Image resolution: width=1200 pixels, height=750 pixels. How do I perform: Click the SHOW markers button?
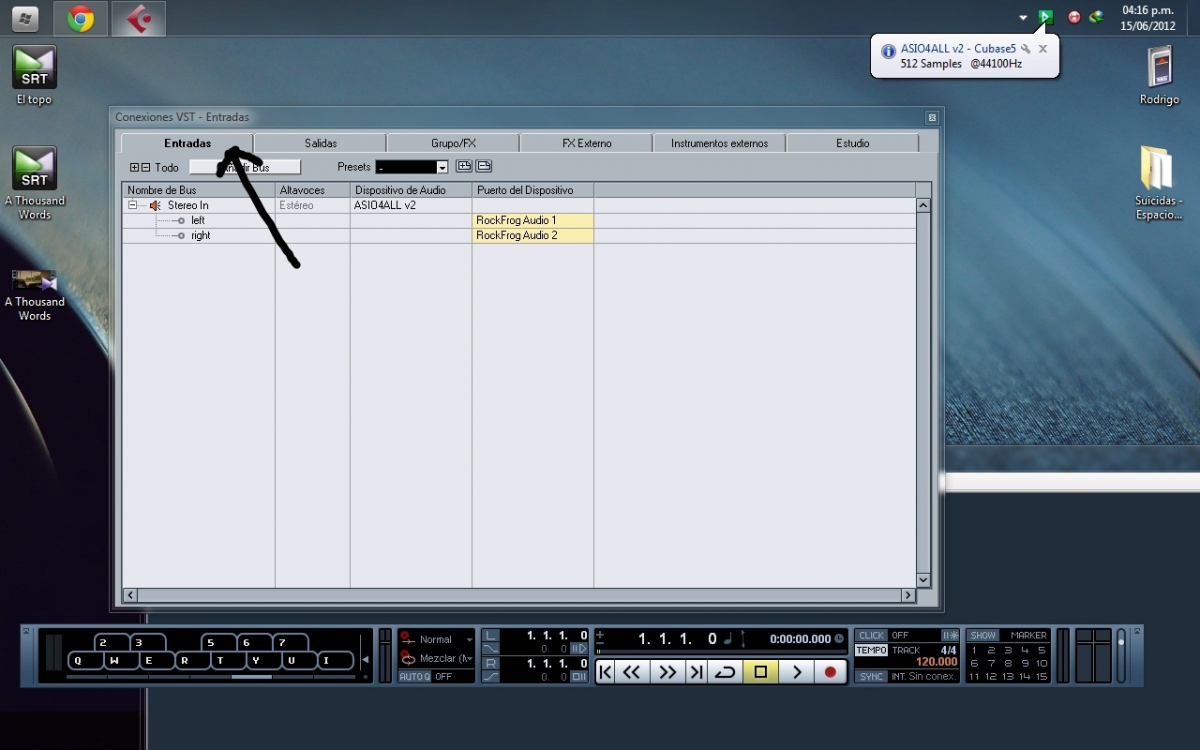(x=983, y=635)
